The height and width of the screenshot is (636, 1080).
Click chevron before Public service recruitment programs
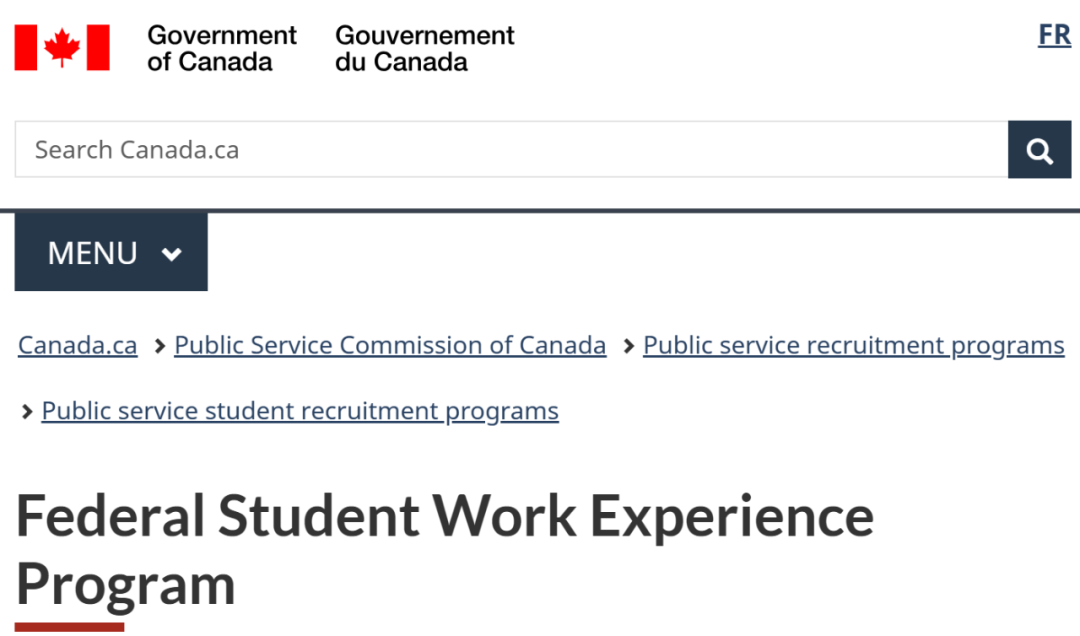[628, 346]
